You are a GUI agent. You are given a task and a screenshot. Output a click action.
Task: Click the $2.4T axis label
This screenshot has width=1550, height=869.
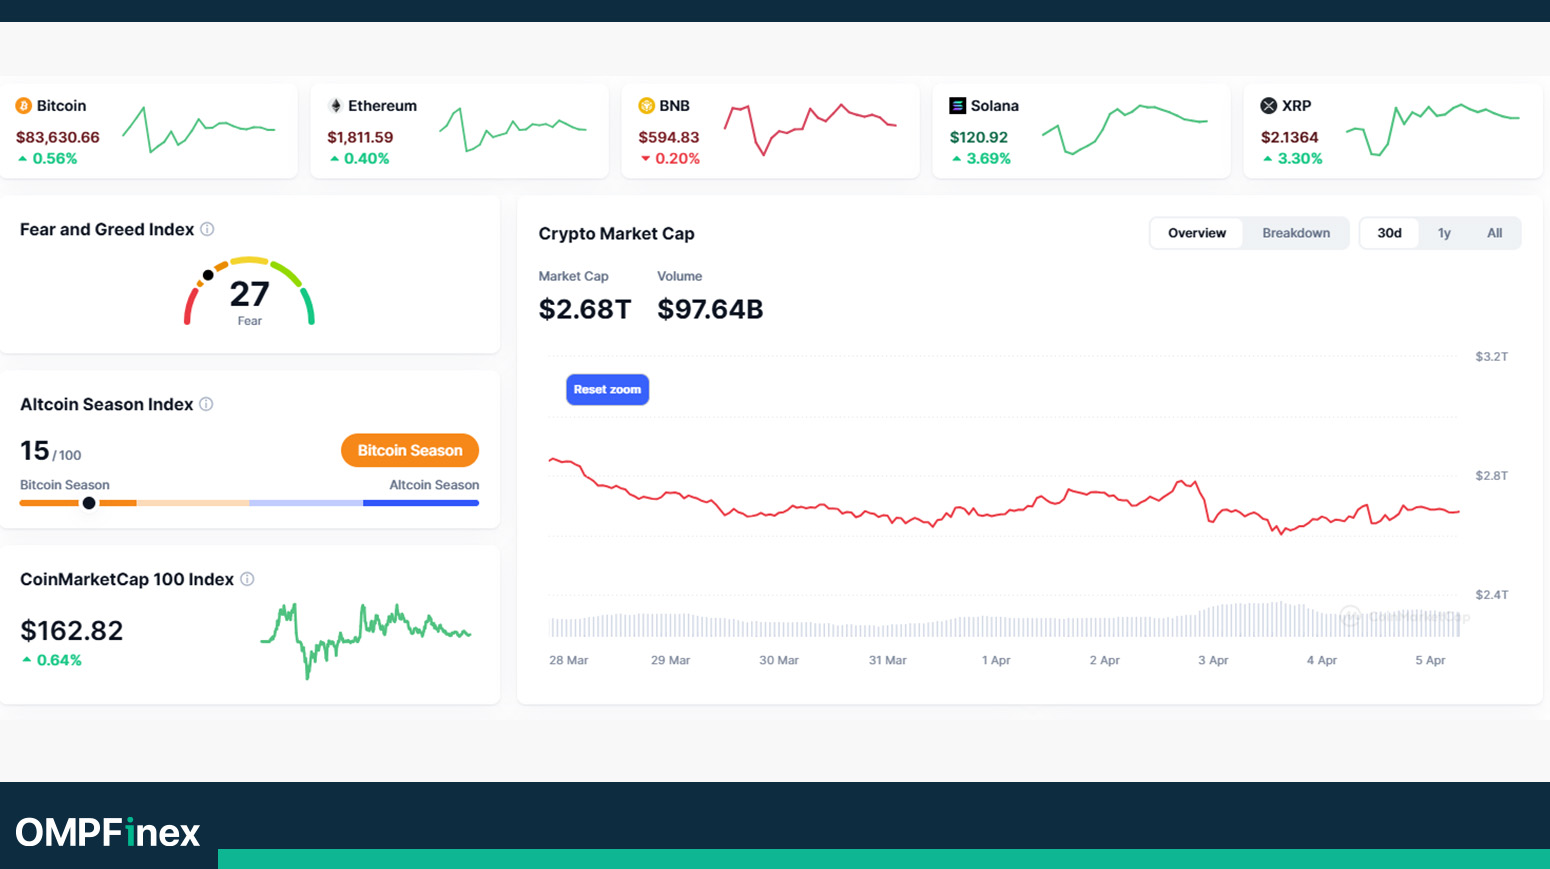click(1491, 594)
